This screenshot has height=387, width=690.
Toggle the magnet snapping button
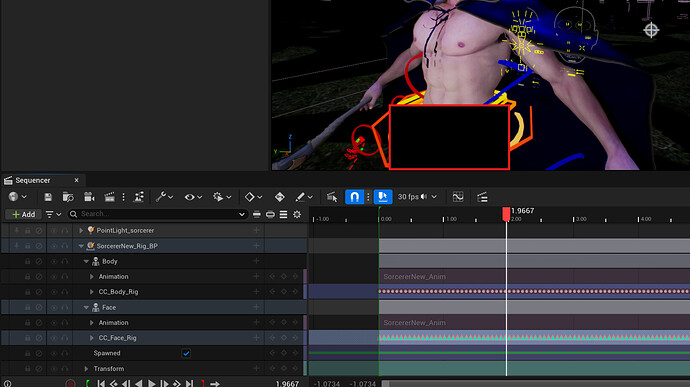tap(355, 197)
